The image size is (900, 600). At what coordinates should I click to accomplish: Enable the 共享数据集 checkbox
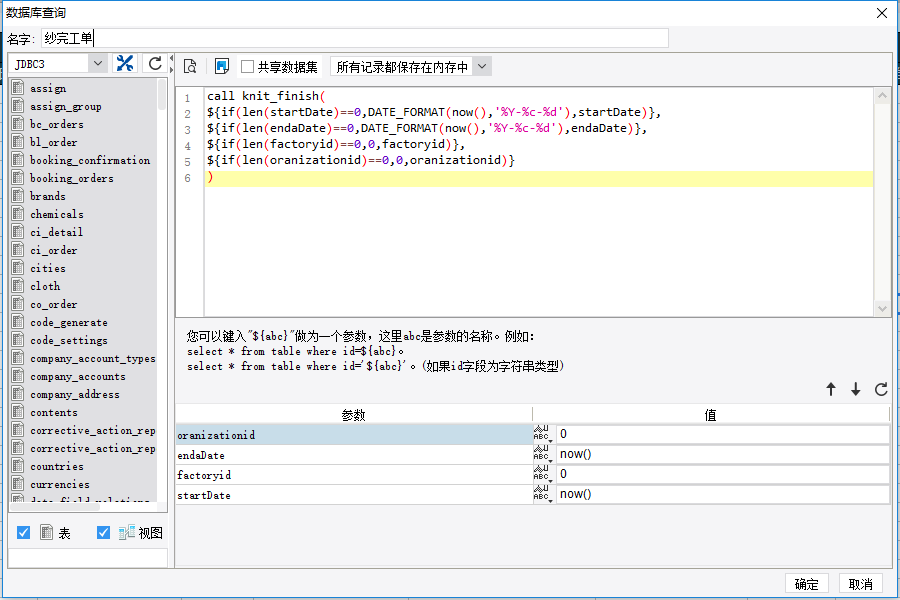[x=248, y=67]
